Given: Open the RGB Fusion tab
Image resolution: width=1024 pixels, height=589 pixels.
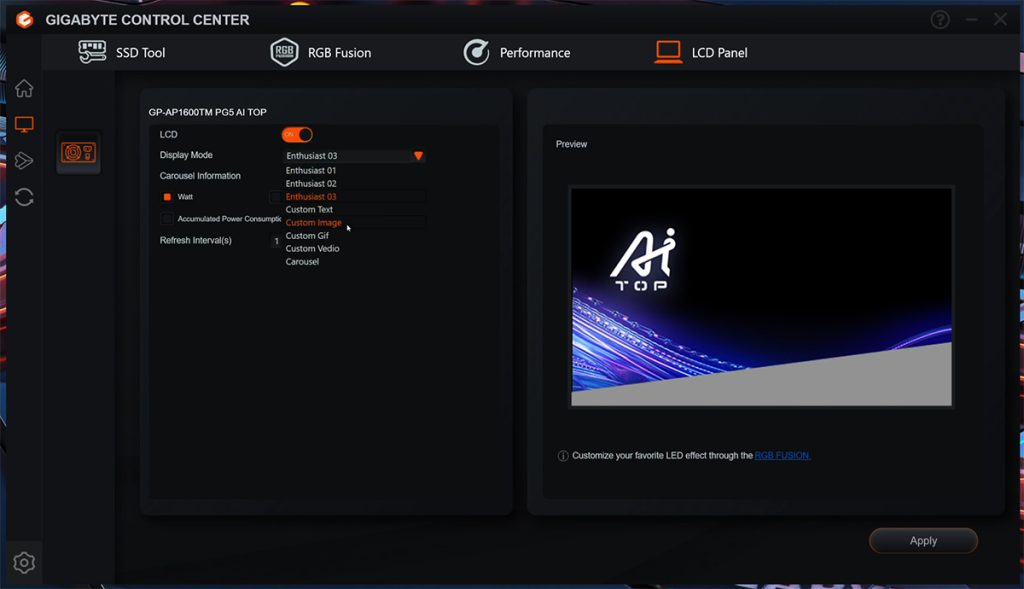Looking at the screenshot, I should (321, 52).
